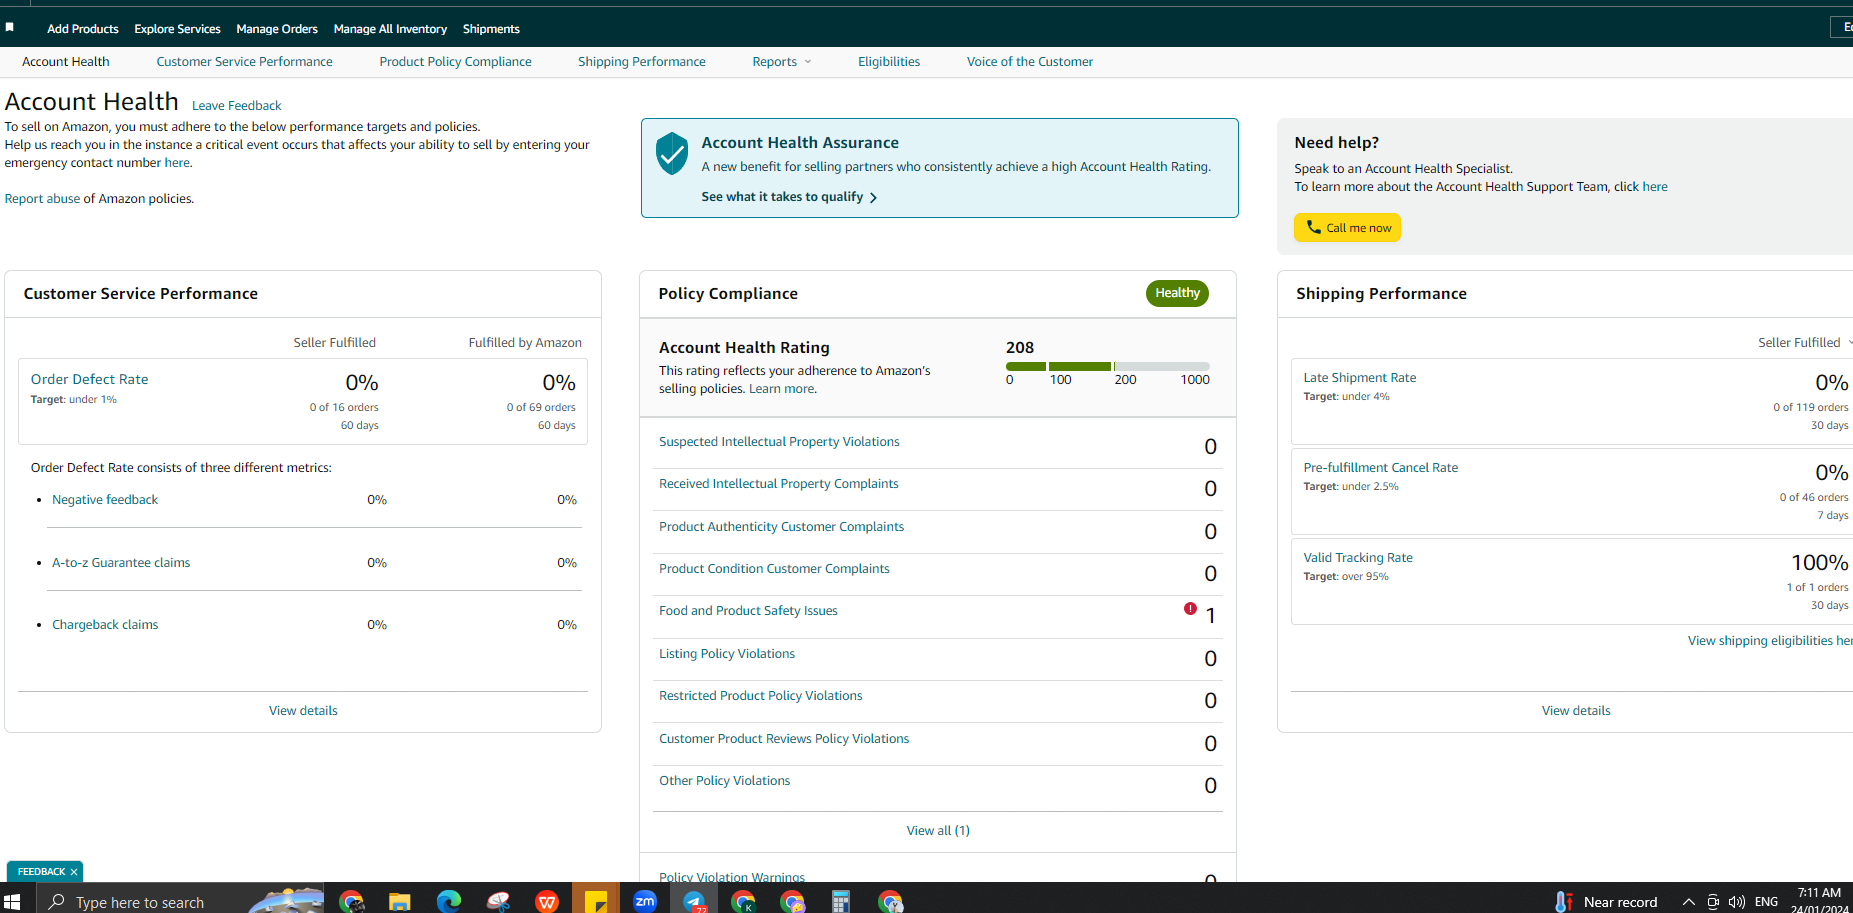Open the Negative feedback link
Screen dimensions: 1853x913
coord(105,500)
